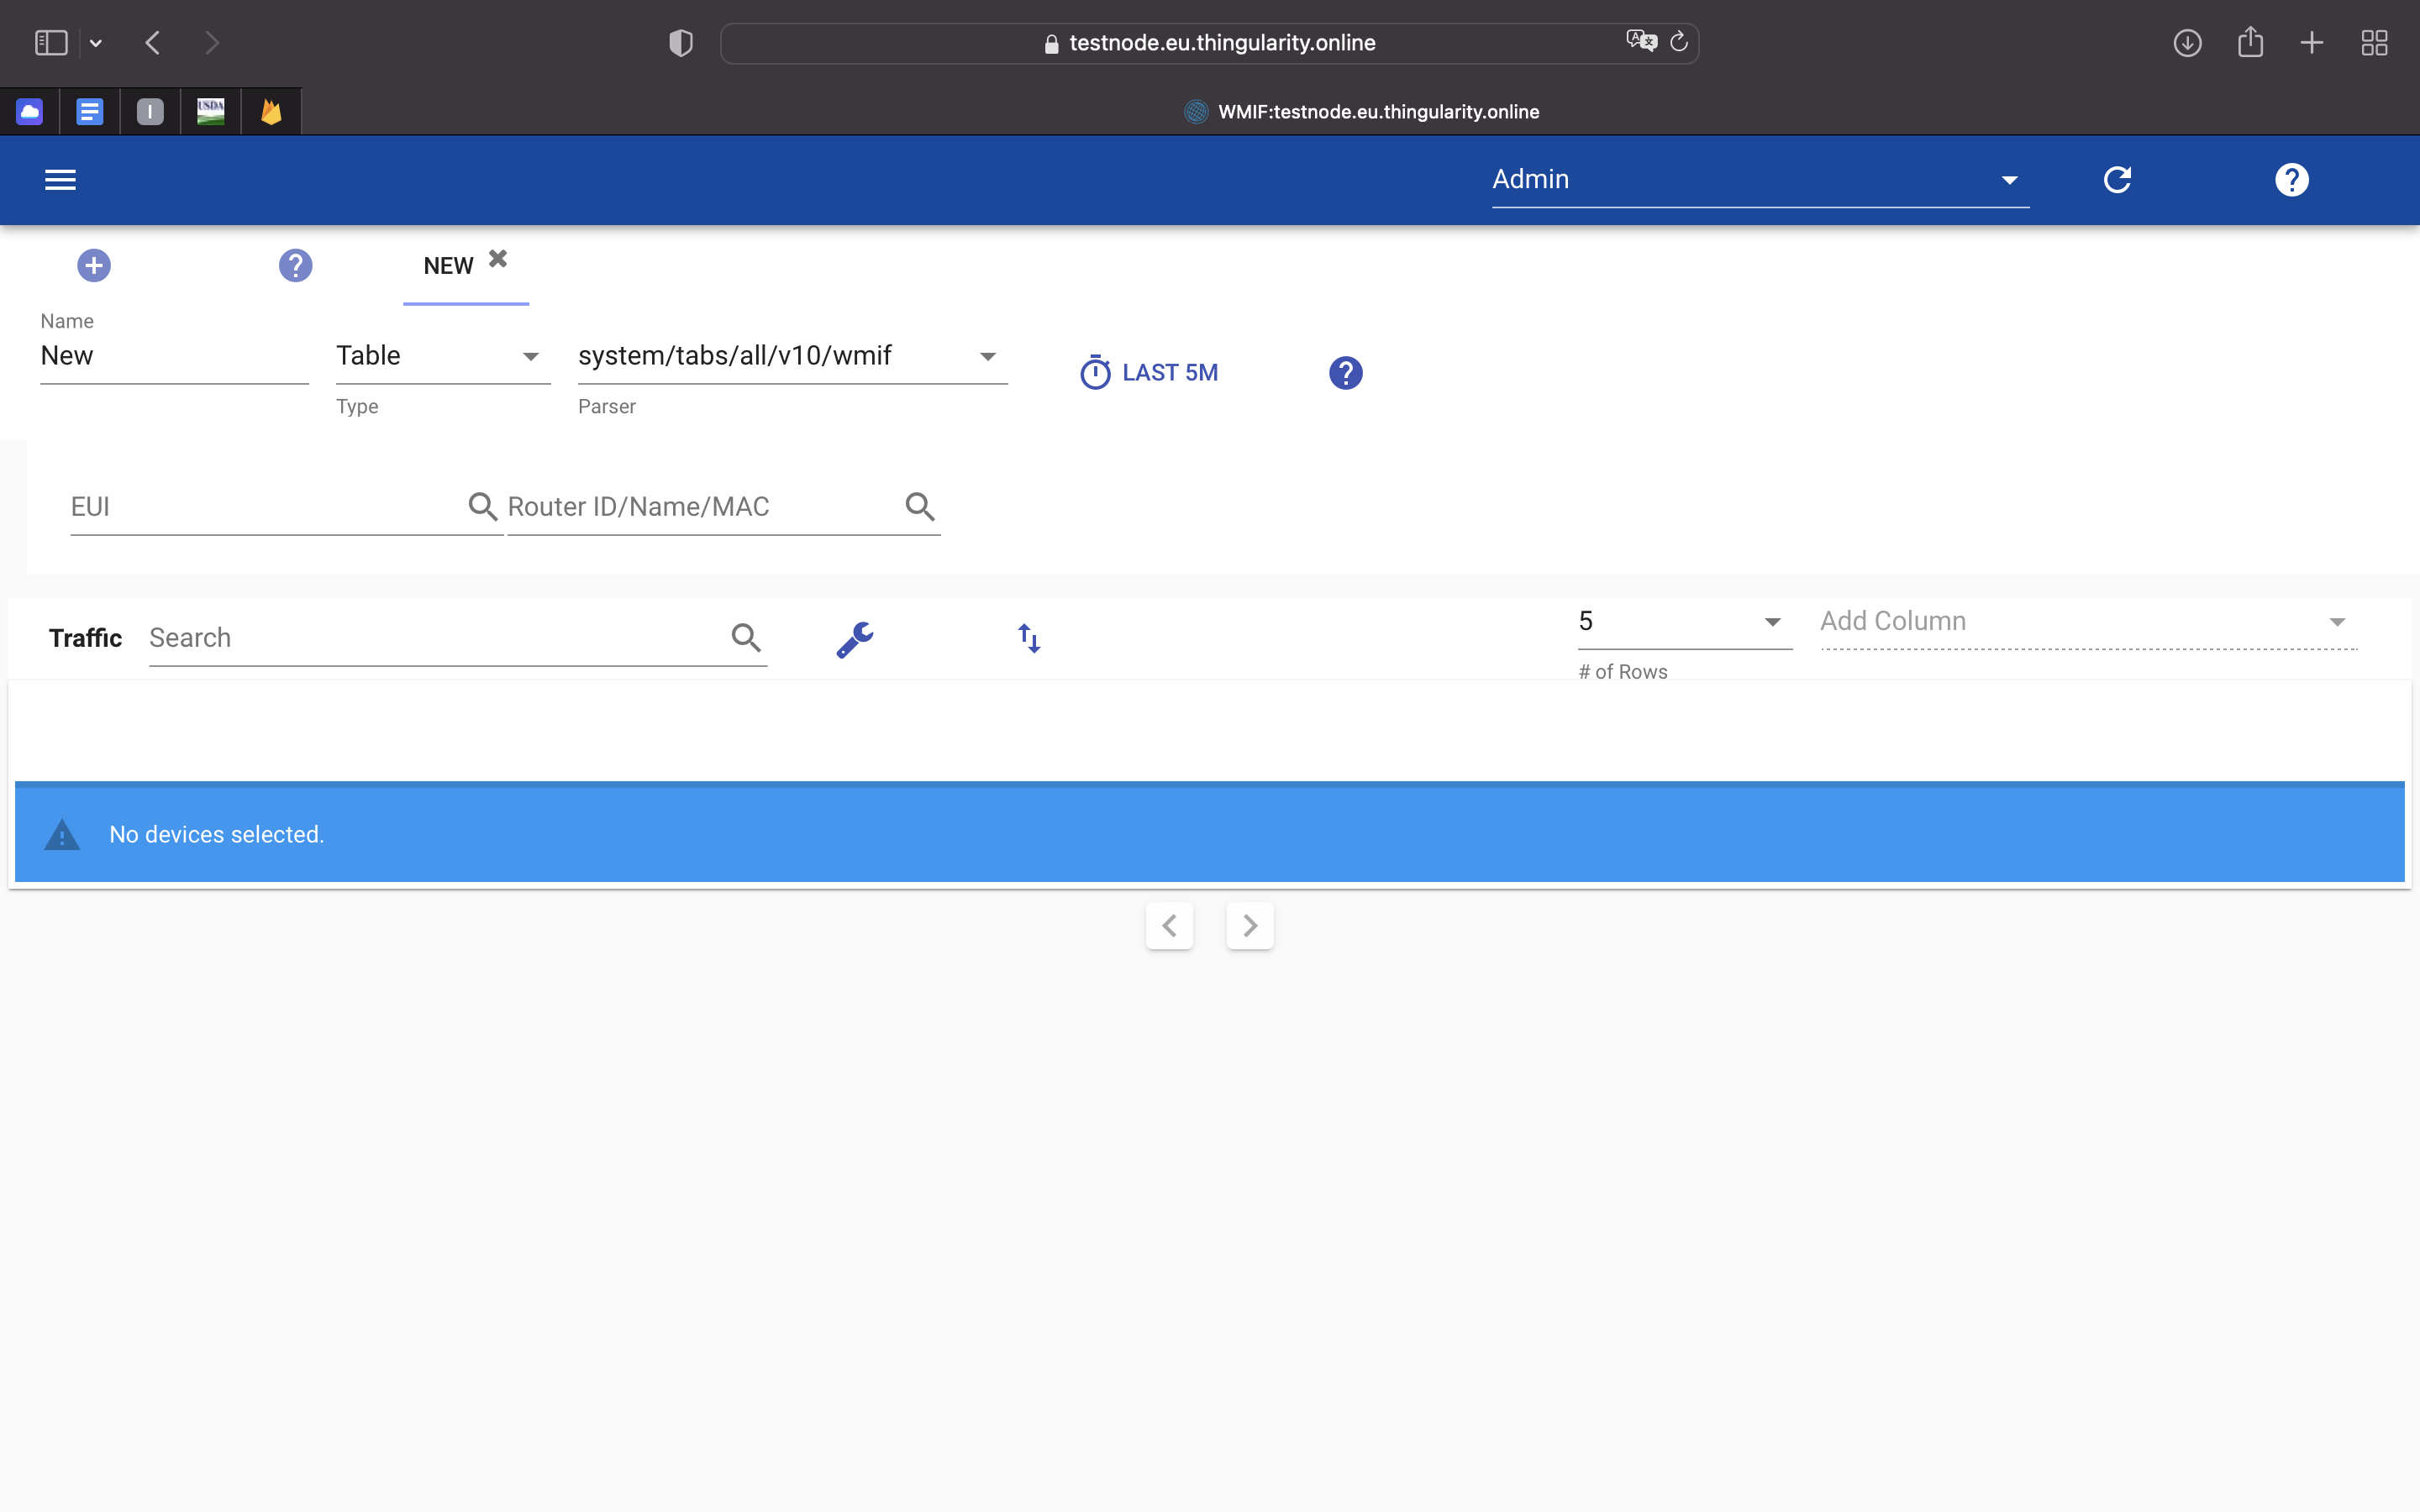Open the Add Column dropdown
Image resolution: width=2420 pixels, height=1512 pixels.
pyautogui.click(x=2086, y=622)
